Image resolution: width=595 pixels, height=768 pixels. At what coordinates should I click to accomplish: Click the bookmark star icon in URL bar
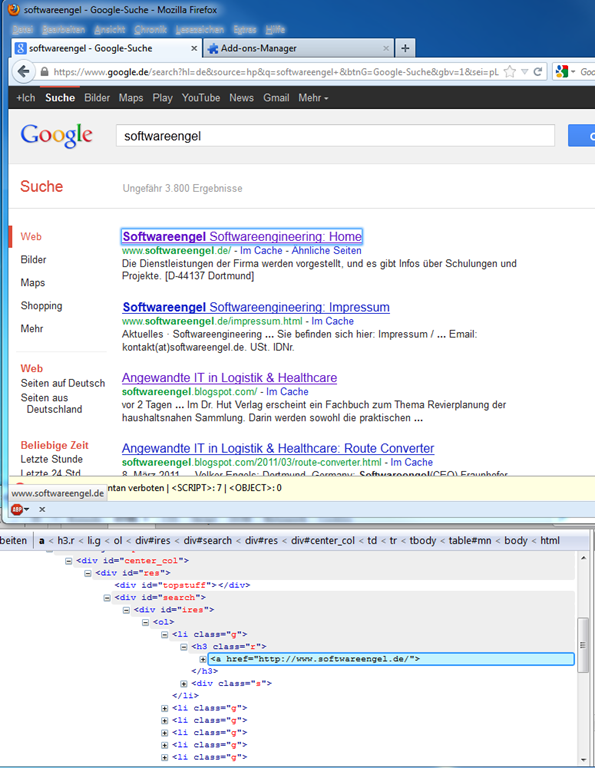pos(510,72)
